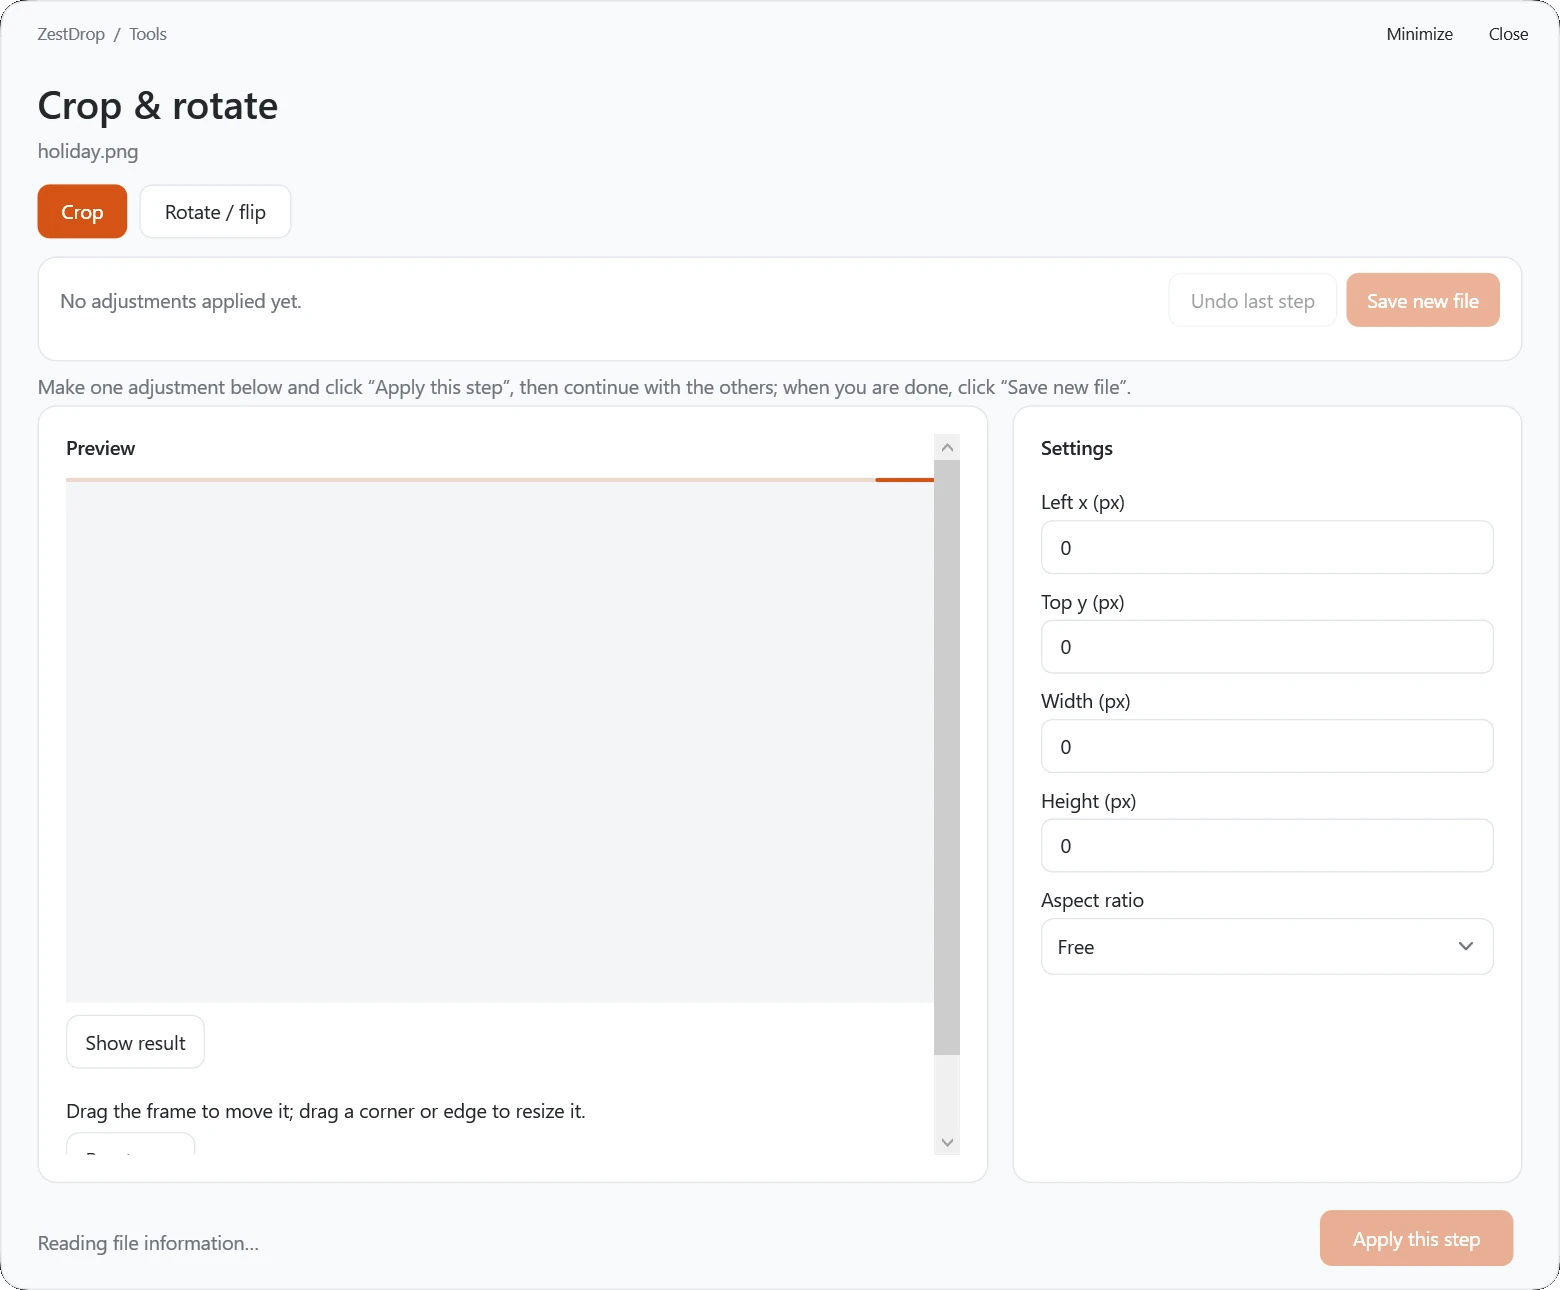Image resolution: width=1560 pixels, height=1290 pixels.
Task: Click the image preview canvas area
Action: [500, 742]
